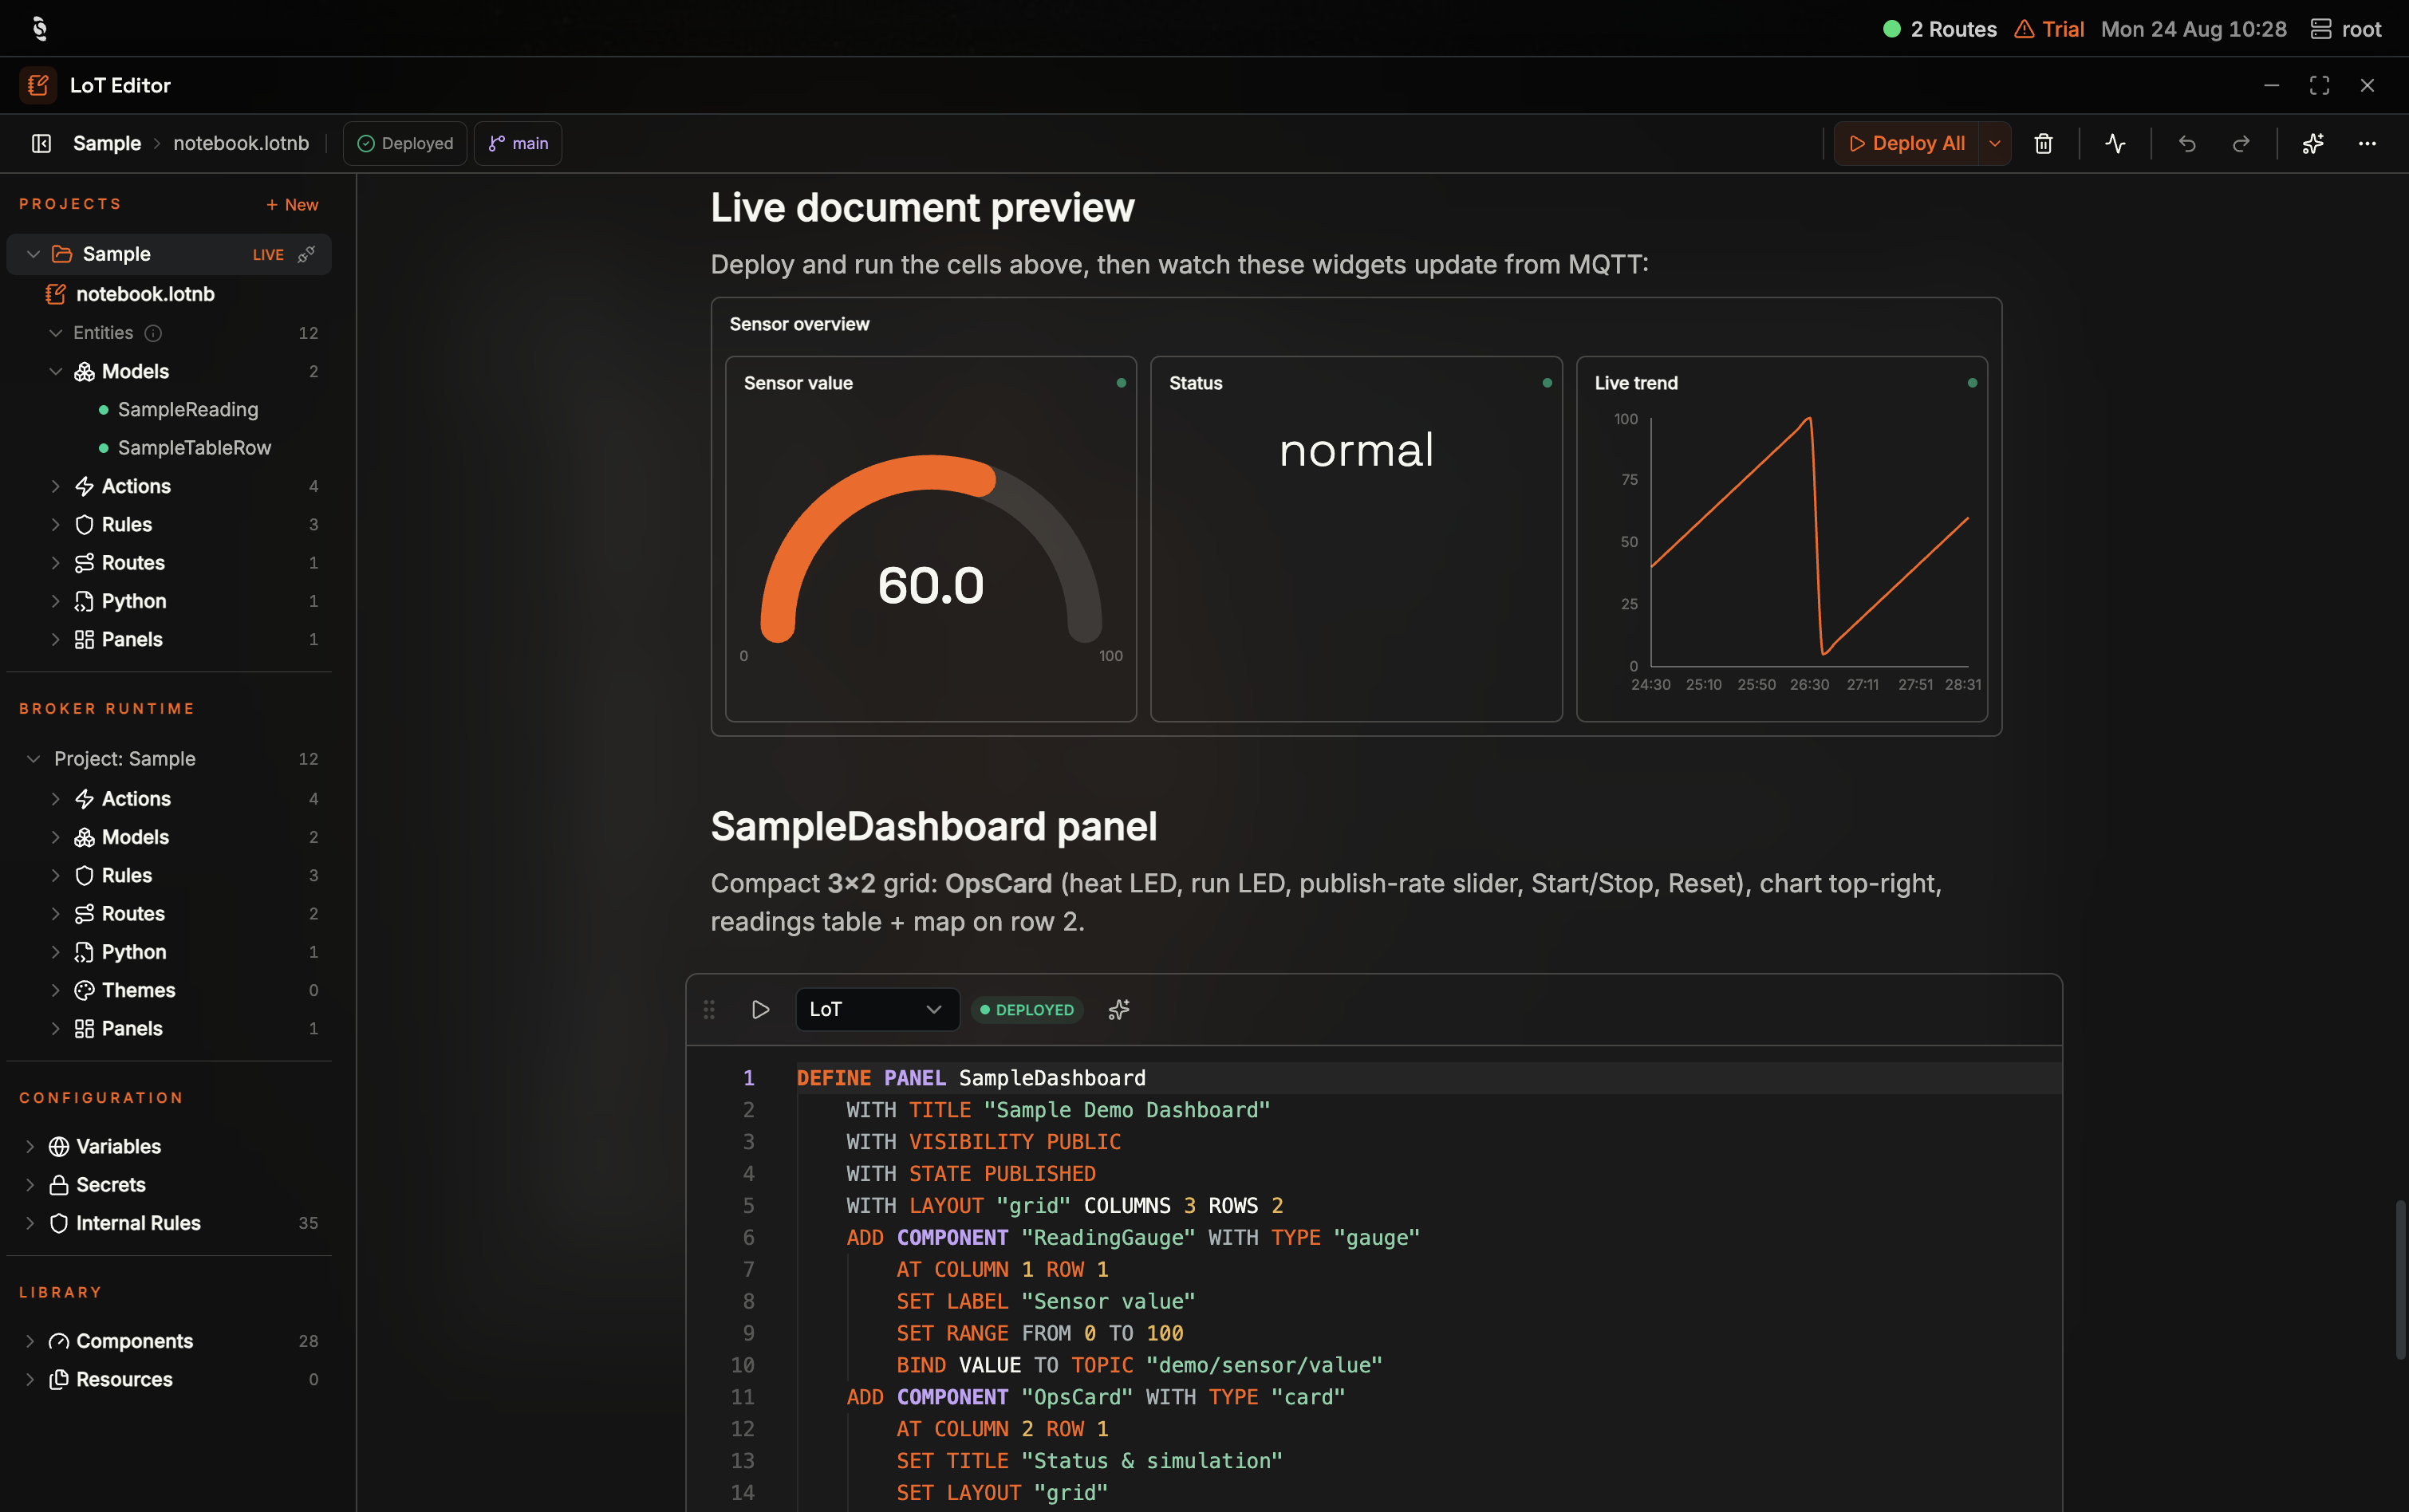This screenshot has width=2409, height=1512.
Task: Click the root user server icon
Action: (2320, 29)
